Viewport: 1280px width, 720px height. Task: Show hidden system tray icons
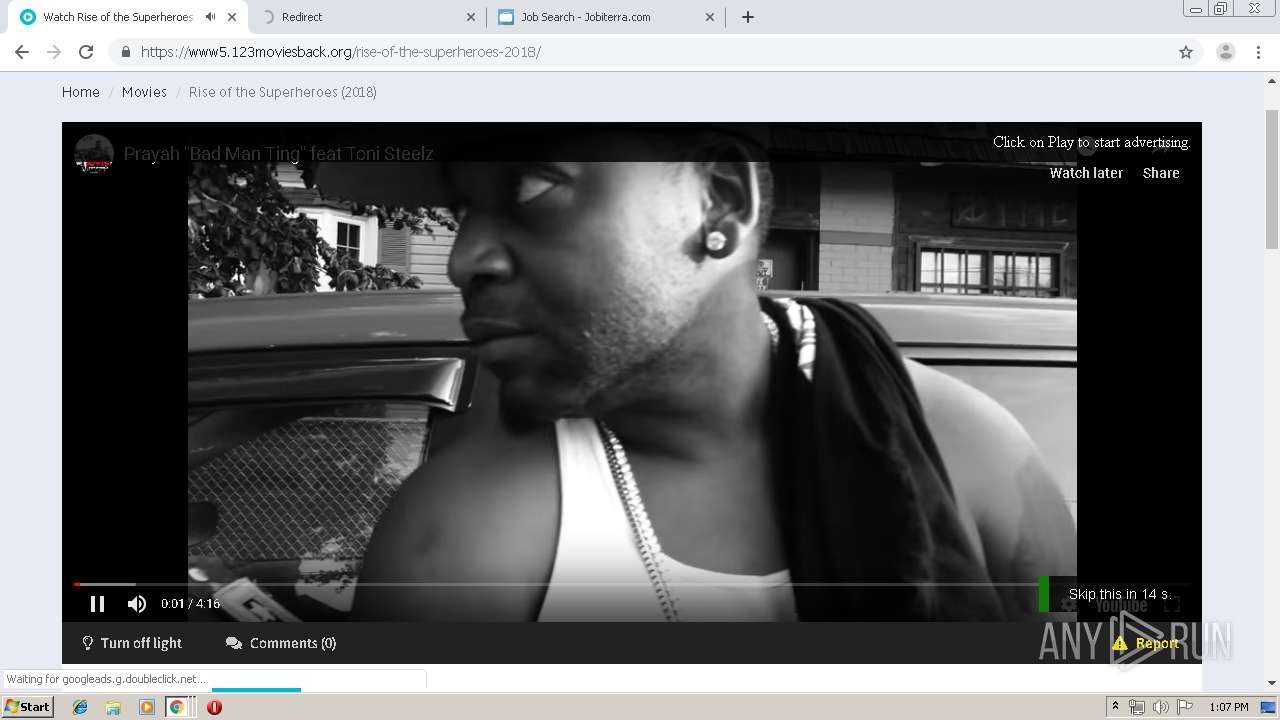point(1115,707)
